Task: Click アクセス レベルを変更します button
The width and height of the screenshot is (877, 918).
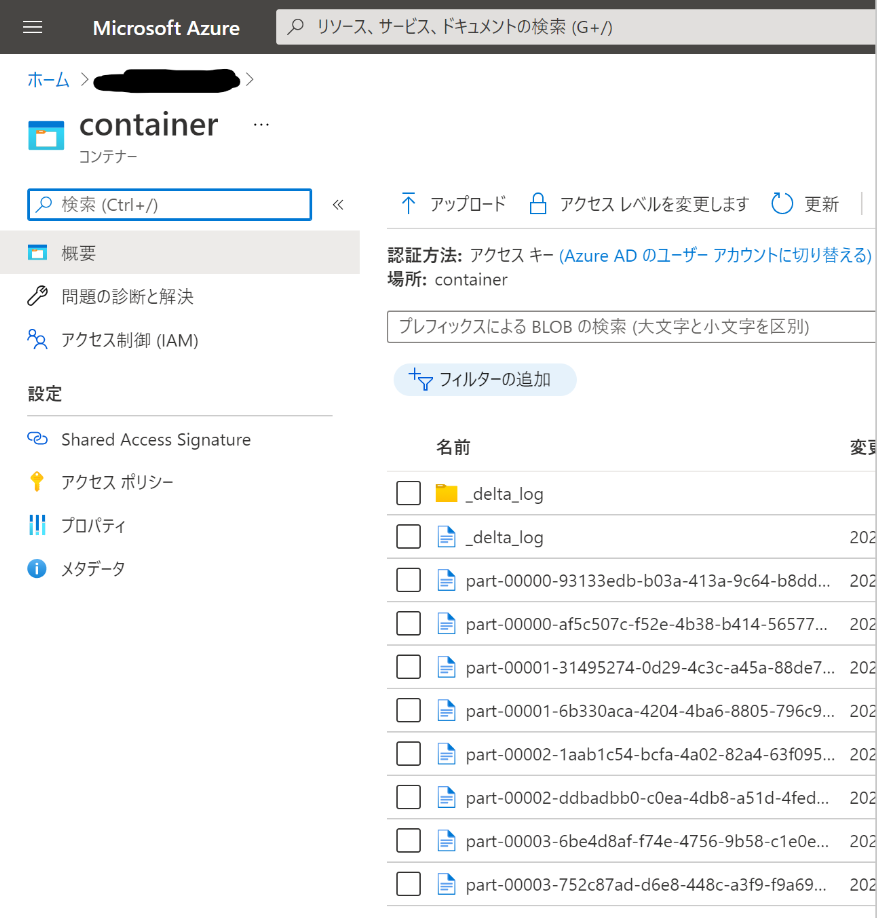Action: pos(639,204)
